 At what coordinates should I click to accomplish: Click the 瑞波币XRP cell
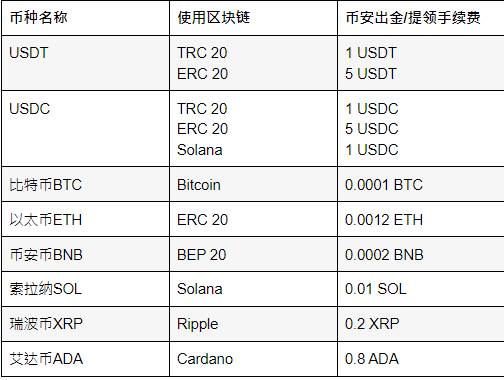pos(85,324)
